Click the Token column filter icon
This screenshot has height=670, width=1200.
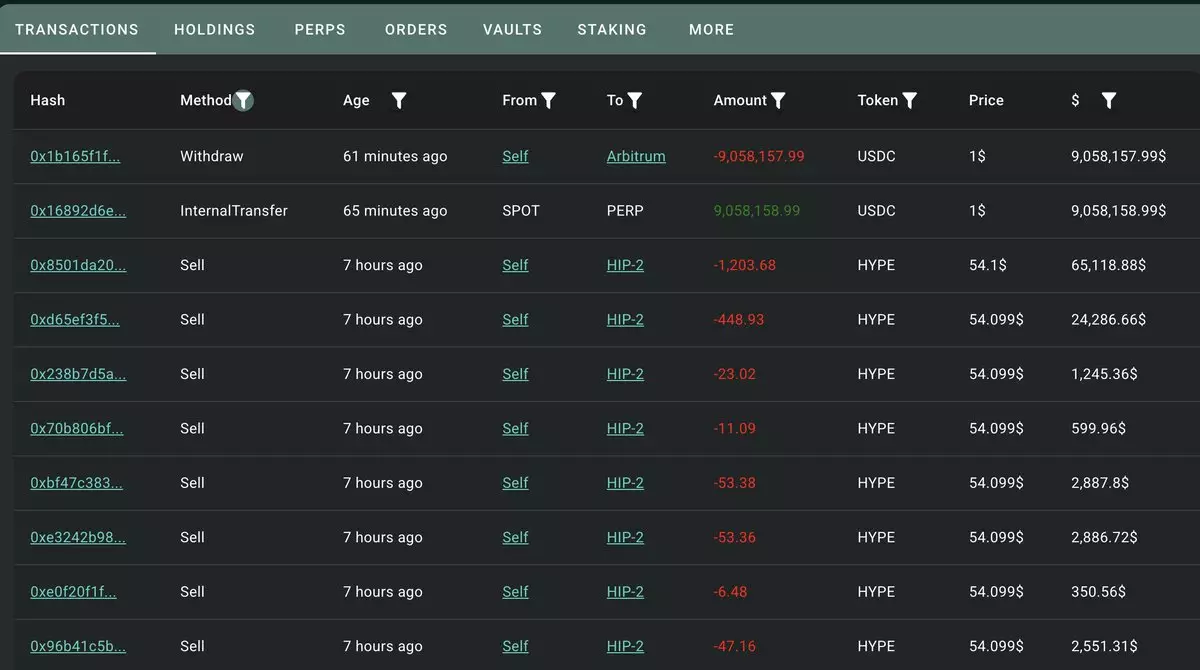[x=910, y=100]
